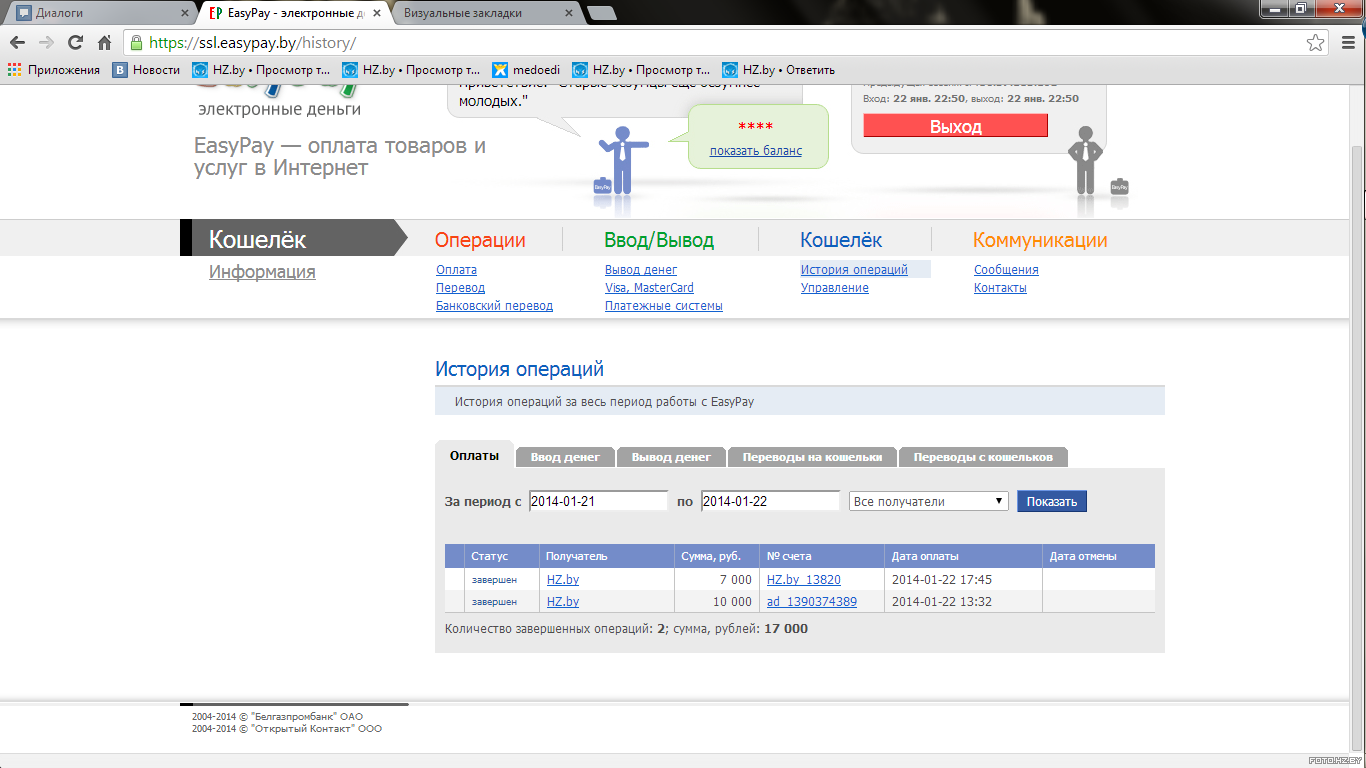
Task: Click the Коммуникации menu heading
Action: pyautogui.click(x=1040, y=240)
